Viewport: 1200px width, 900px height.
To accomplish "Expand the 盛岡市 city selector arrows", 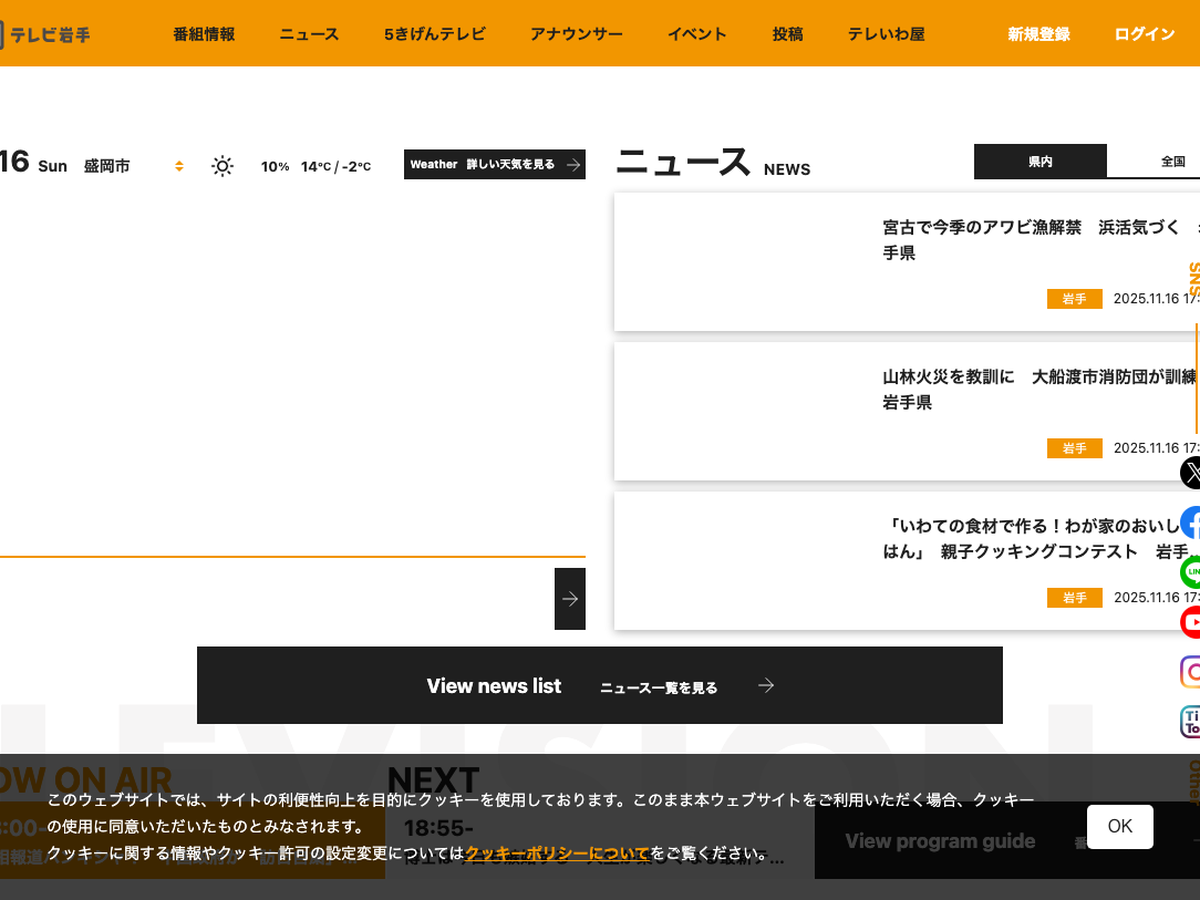I will 179,166.
